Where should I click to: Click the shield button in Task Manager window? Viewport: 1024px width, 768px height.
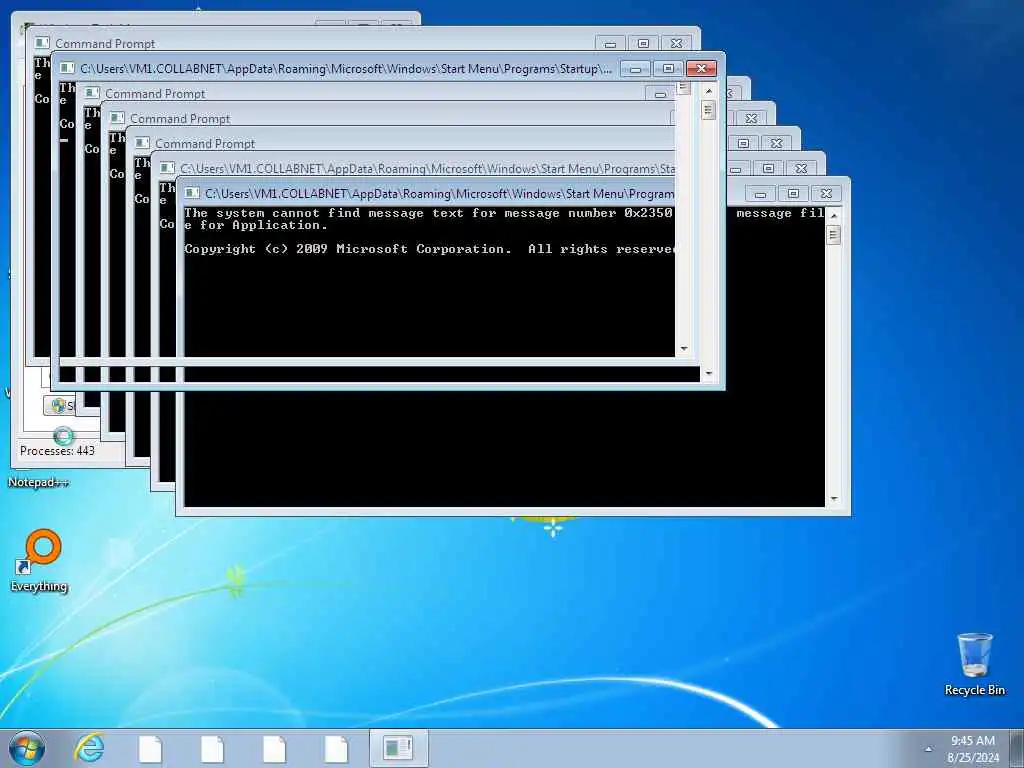tap(59, 406)
